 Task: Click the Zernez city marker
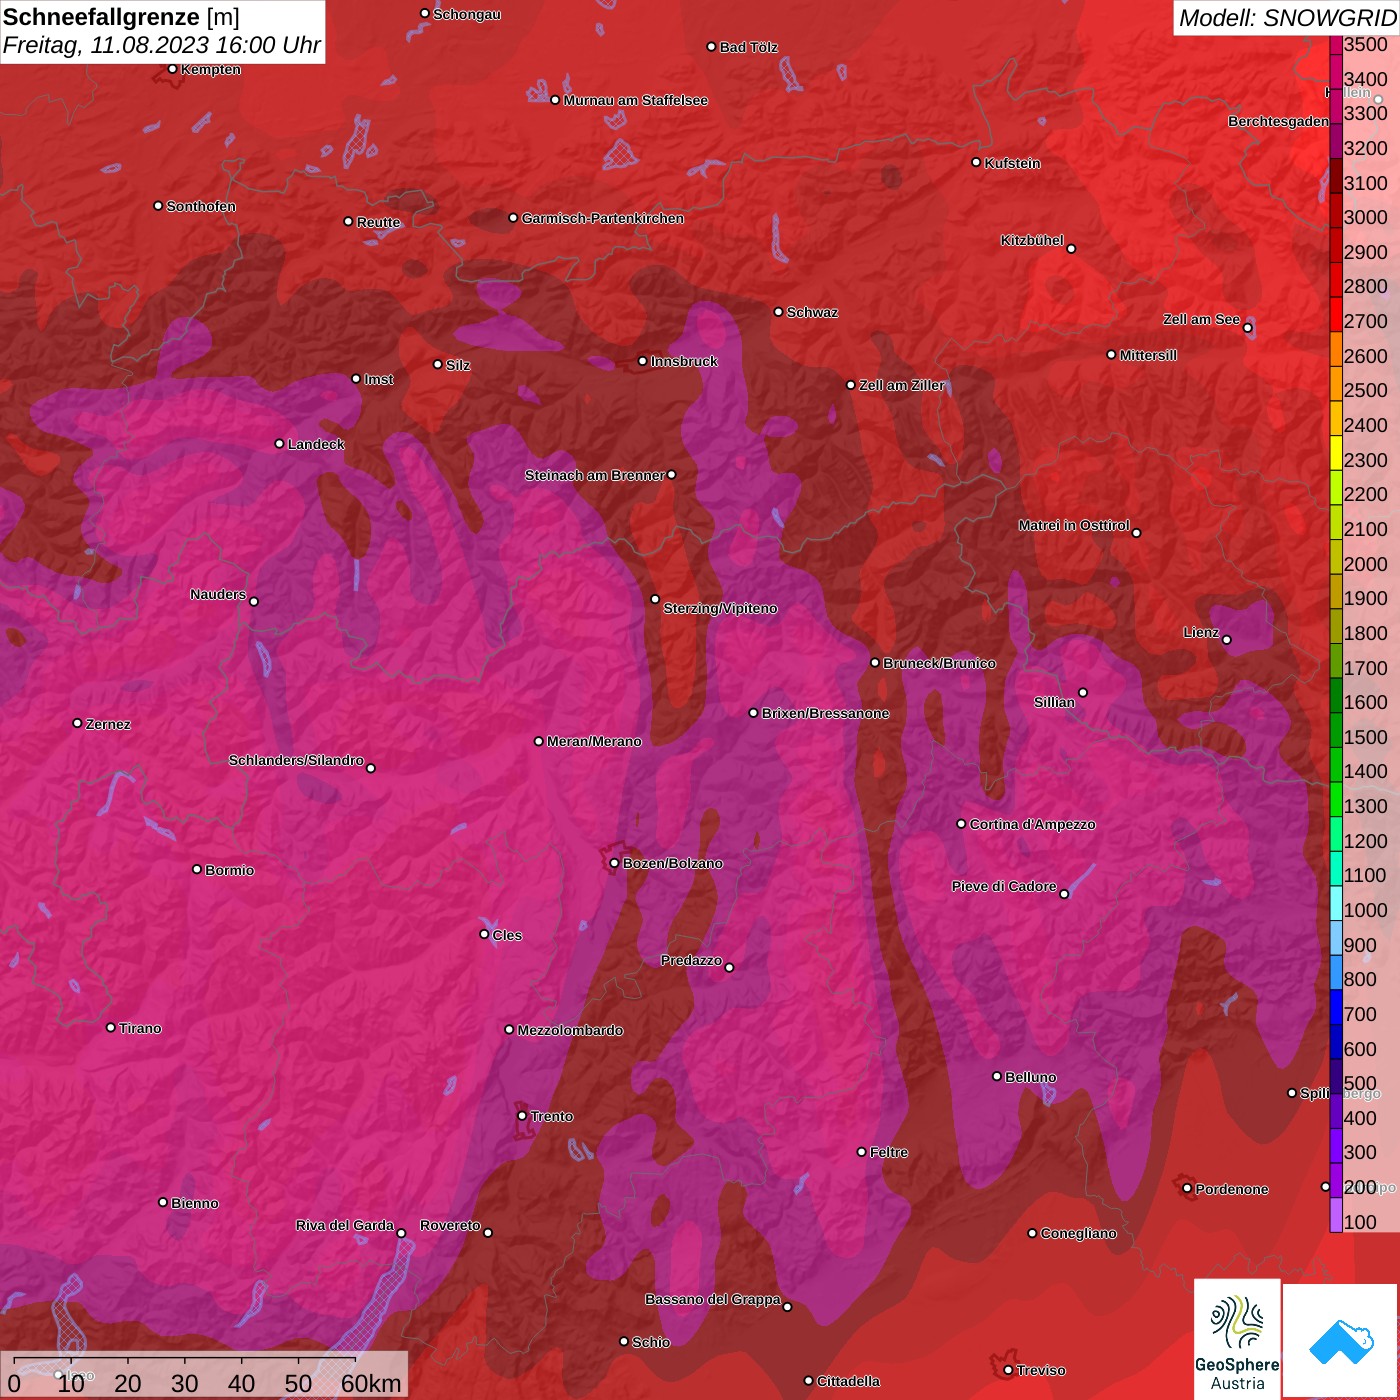[x=77, y=723]
